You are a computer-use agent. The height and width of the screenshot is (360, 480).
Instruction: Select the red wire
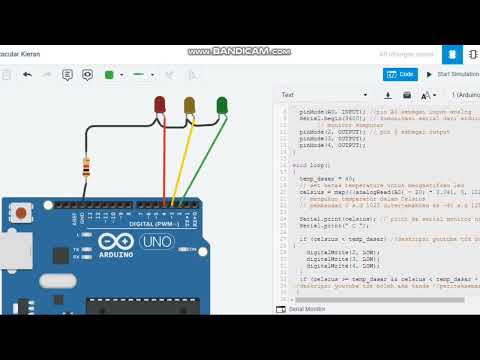164,160
